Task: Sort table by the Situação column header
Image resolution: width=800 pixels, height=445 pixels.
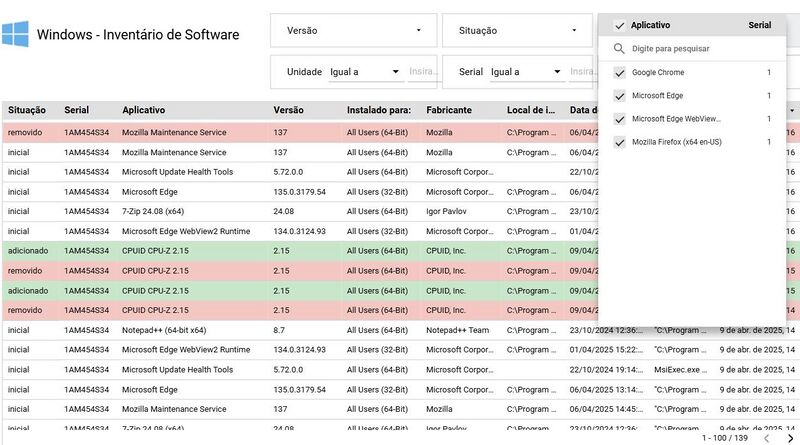Action: pos(27,110)
